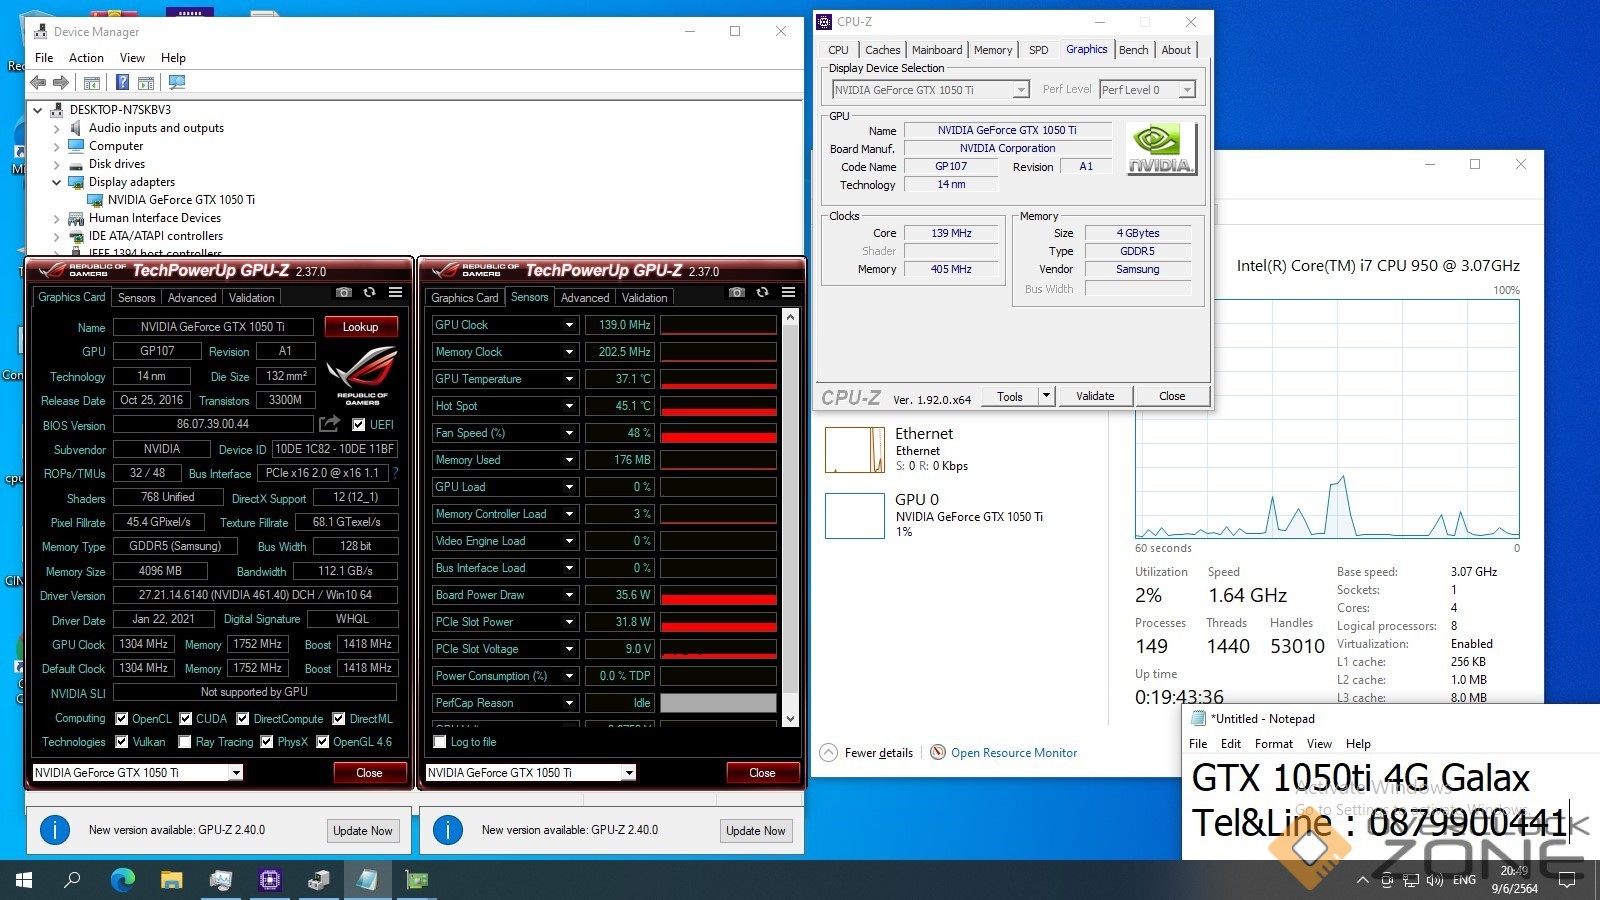Click the BIOS export share icon in GPU-Z
This screenshot has width=1600, height=900.
(329, 424)
